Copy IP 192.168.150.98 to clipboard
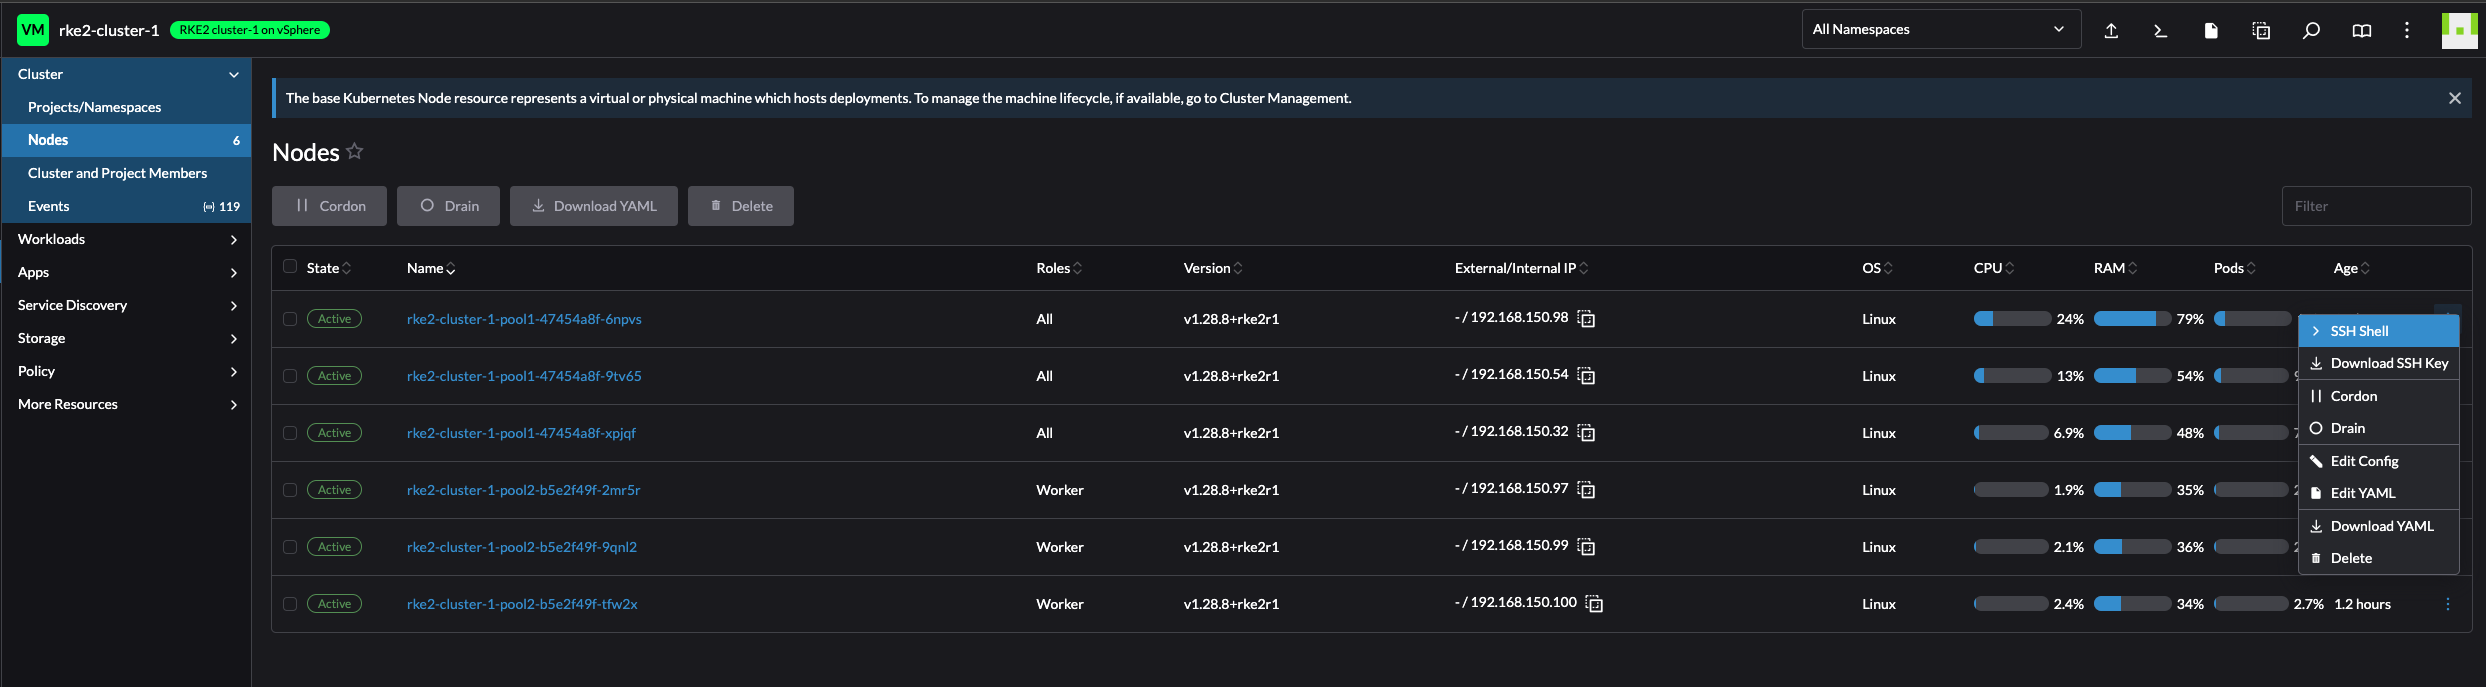 pos(1586,319)
